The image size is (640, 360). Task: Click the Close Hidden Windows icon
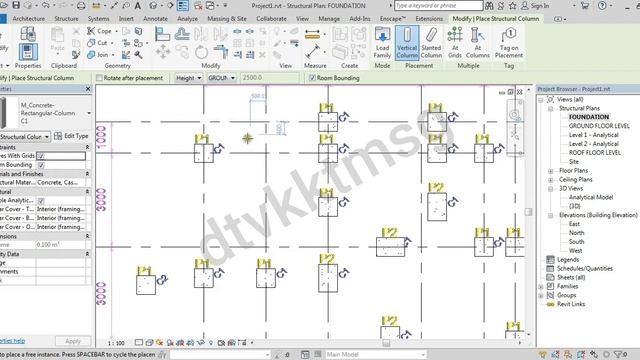(x=198, y=6)
